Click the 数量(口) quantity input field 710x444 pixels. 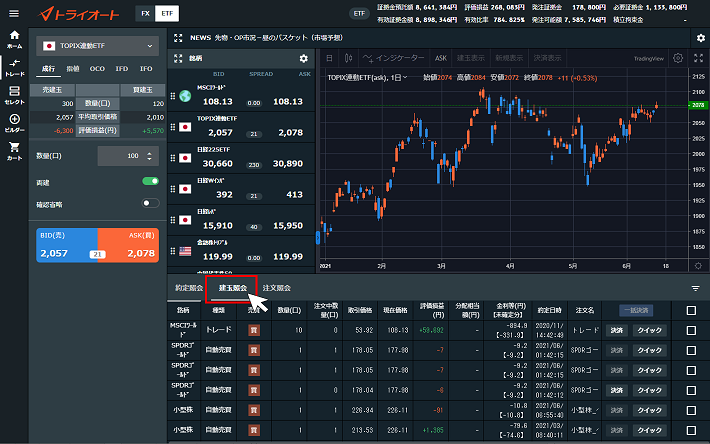click(x=128, y=156)
